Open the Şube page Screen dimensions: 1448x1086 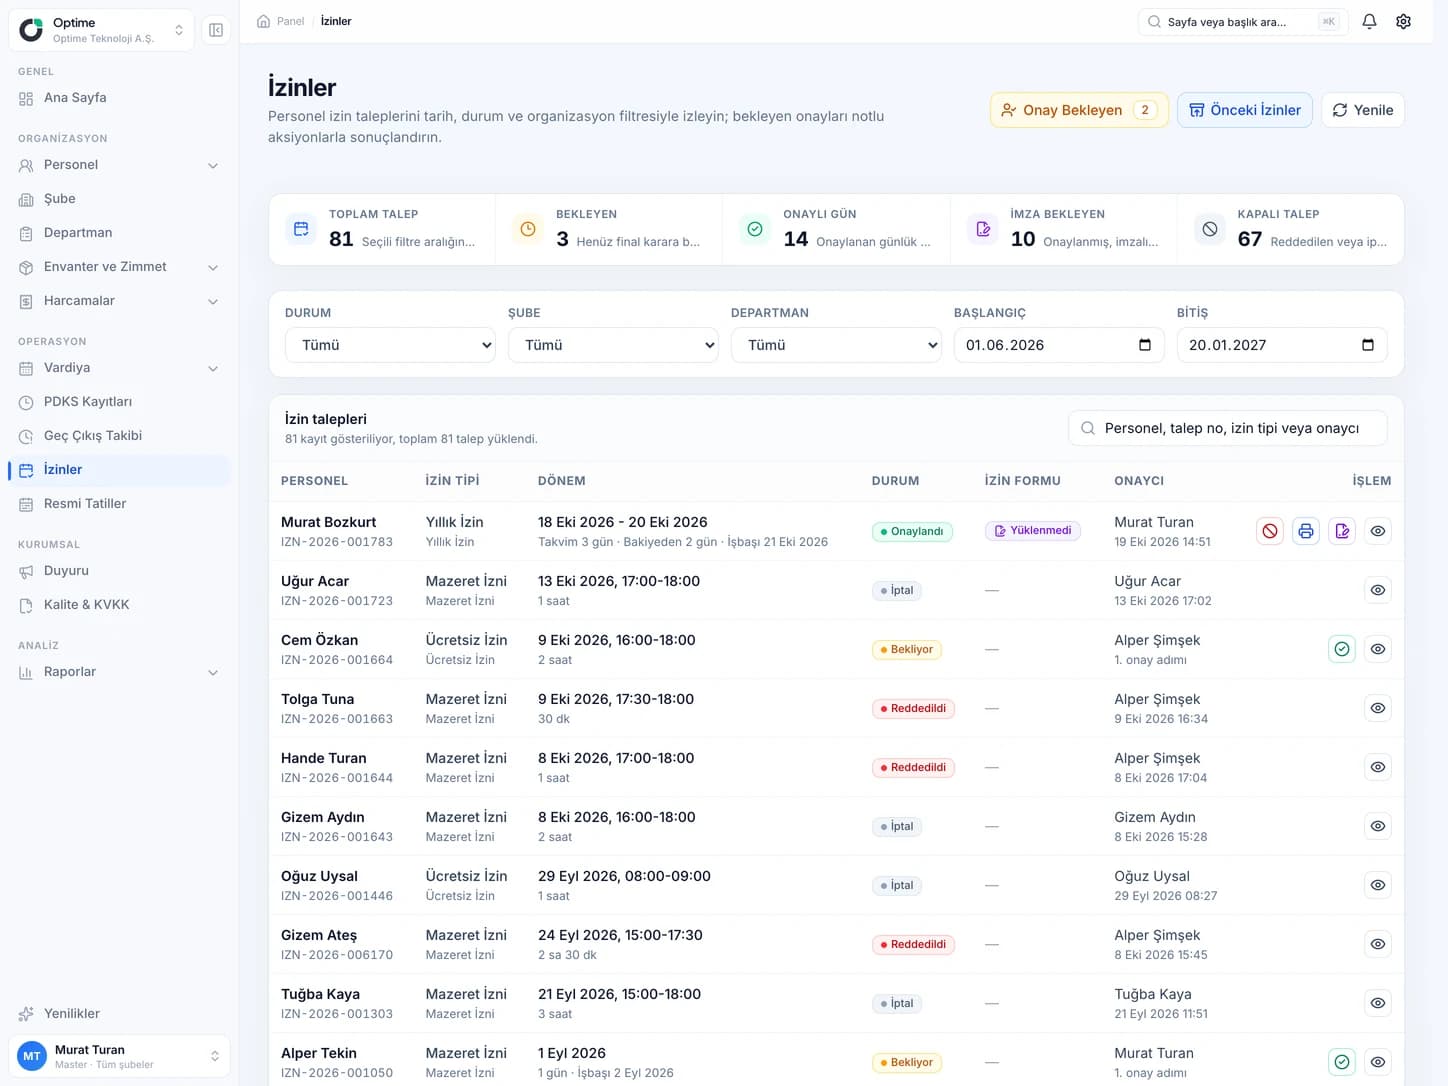(119, 199)
